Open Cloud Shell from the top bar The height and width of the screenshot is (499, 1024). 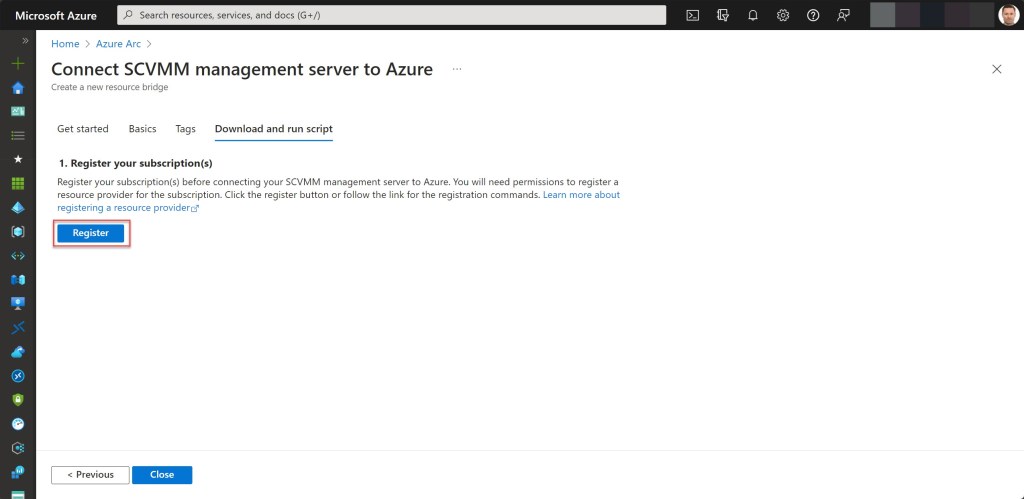point(692,15)
